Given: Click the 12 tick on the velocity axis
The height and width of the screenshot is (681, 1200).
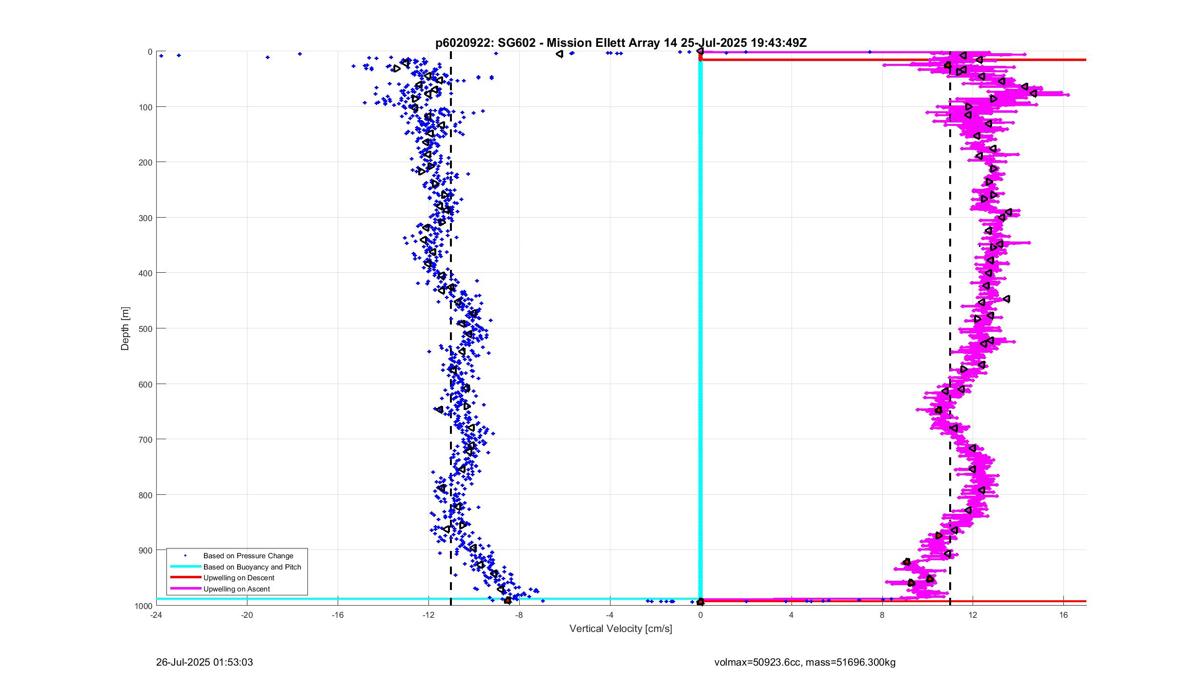Looking at the screenshot, I should click(973, 615).
